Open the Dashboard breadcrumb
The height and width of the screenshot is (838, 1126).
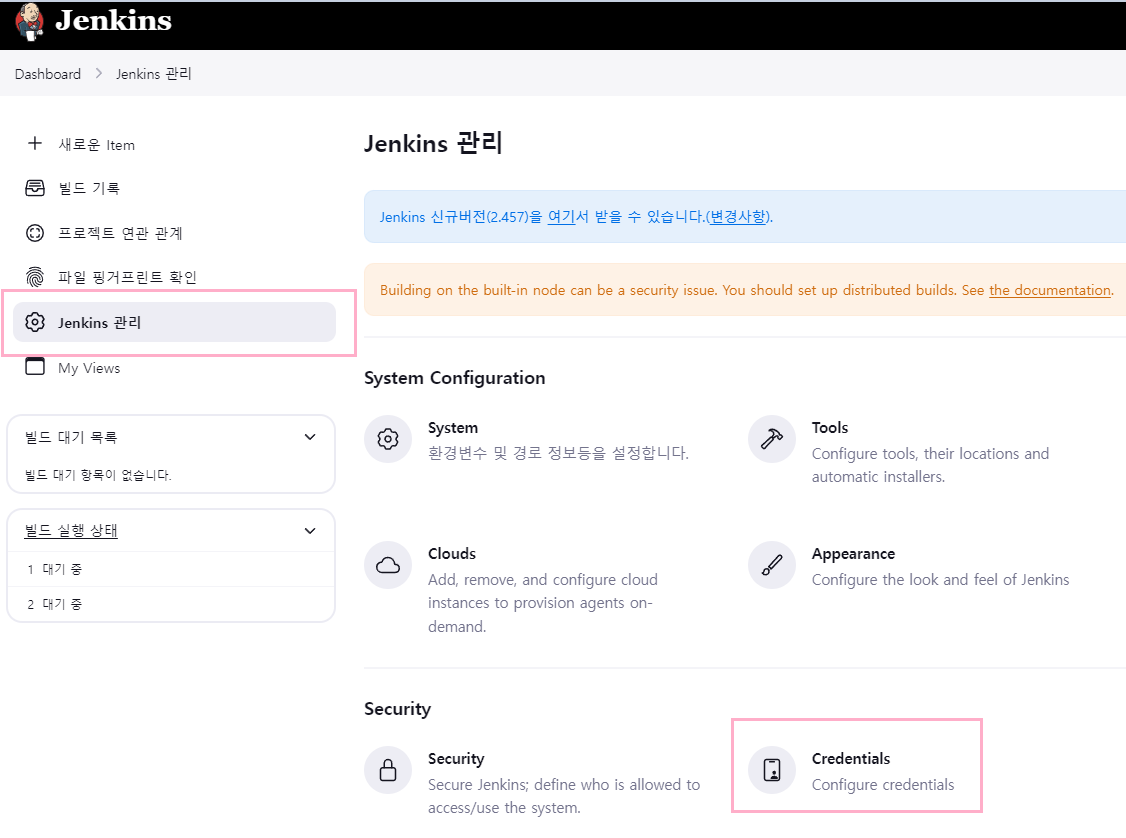click(47, 74)
